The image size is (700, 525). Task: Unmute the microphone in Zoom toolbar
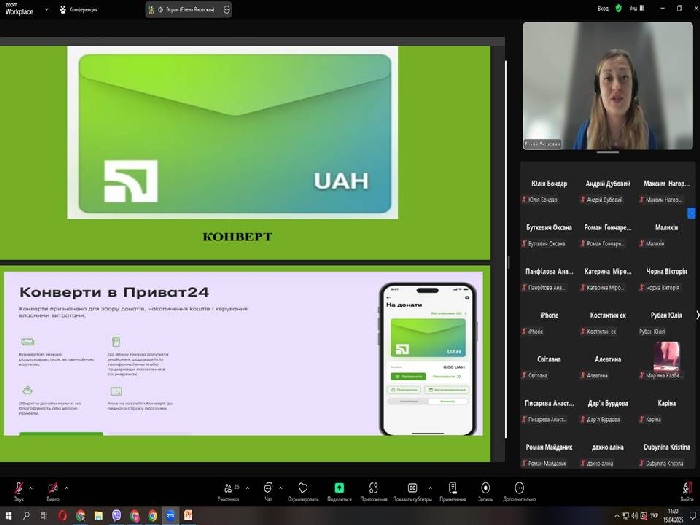pos(18,488)
